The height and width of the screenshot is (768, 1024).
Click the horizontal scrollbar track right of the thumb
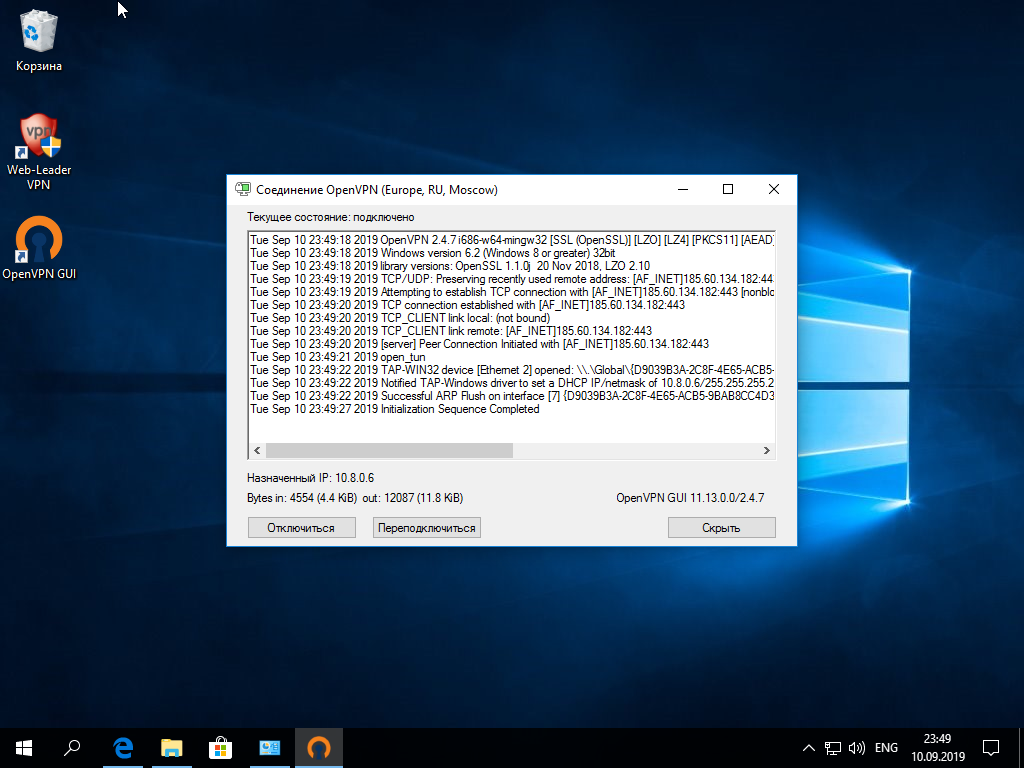coord(636,451)
